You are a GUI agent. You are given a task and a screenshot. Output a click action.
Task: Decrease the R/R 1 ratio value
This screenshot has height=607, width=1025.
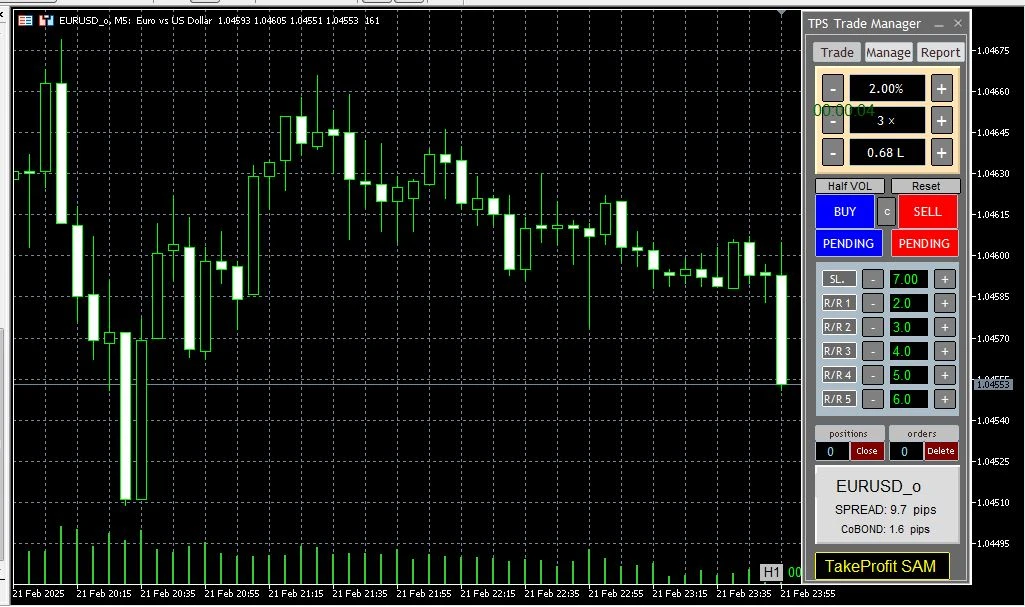[x=873, y=303]
